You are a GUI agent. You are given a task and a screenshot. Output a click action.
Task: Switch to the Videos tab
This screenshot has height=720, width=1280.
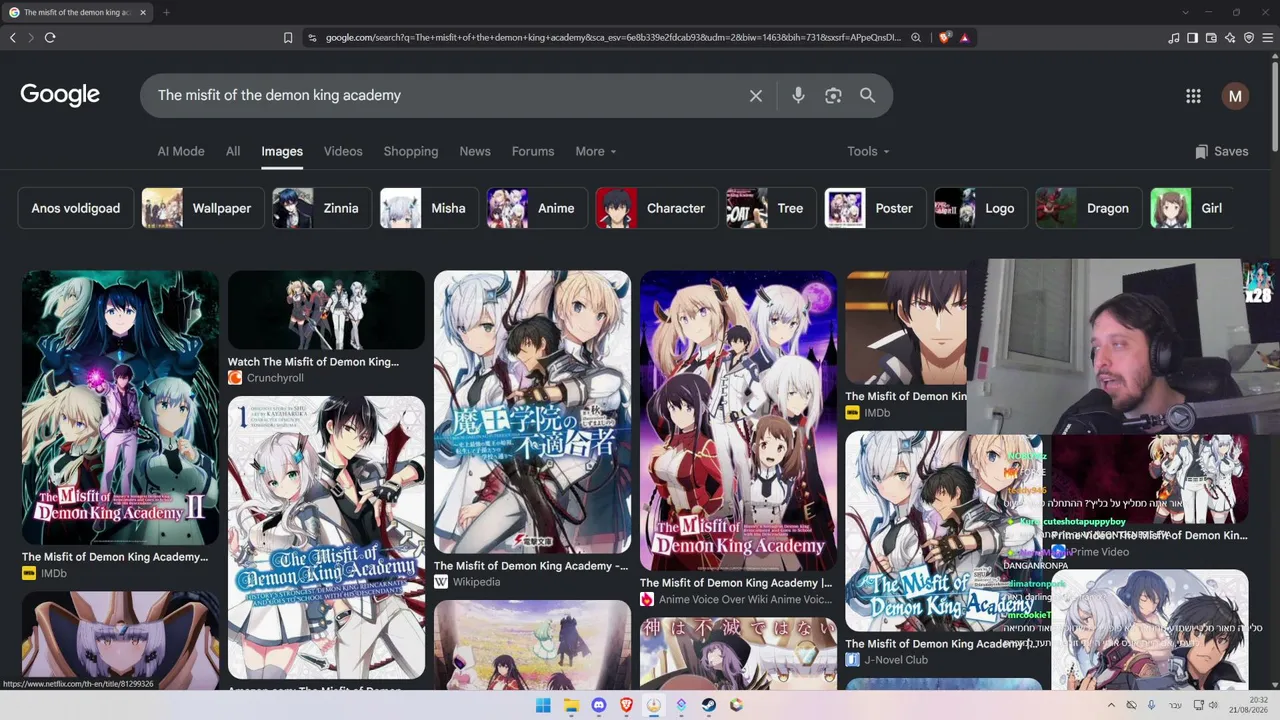pyautogui.click(x=343, y=151)
